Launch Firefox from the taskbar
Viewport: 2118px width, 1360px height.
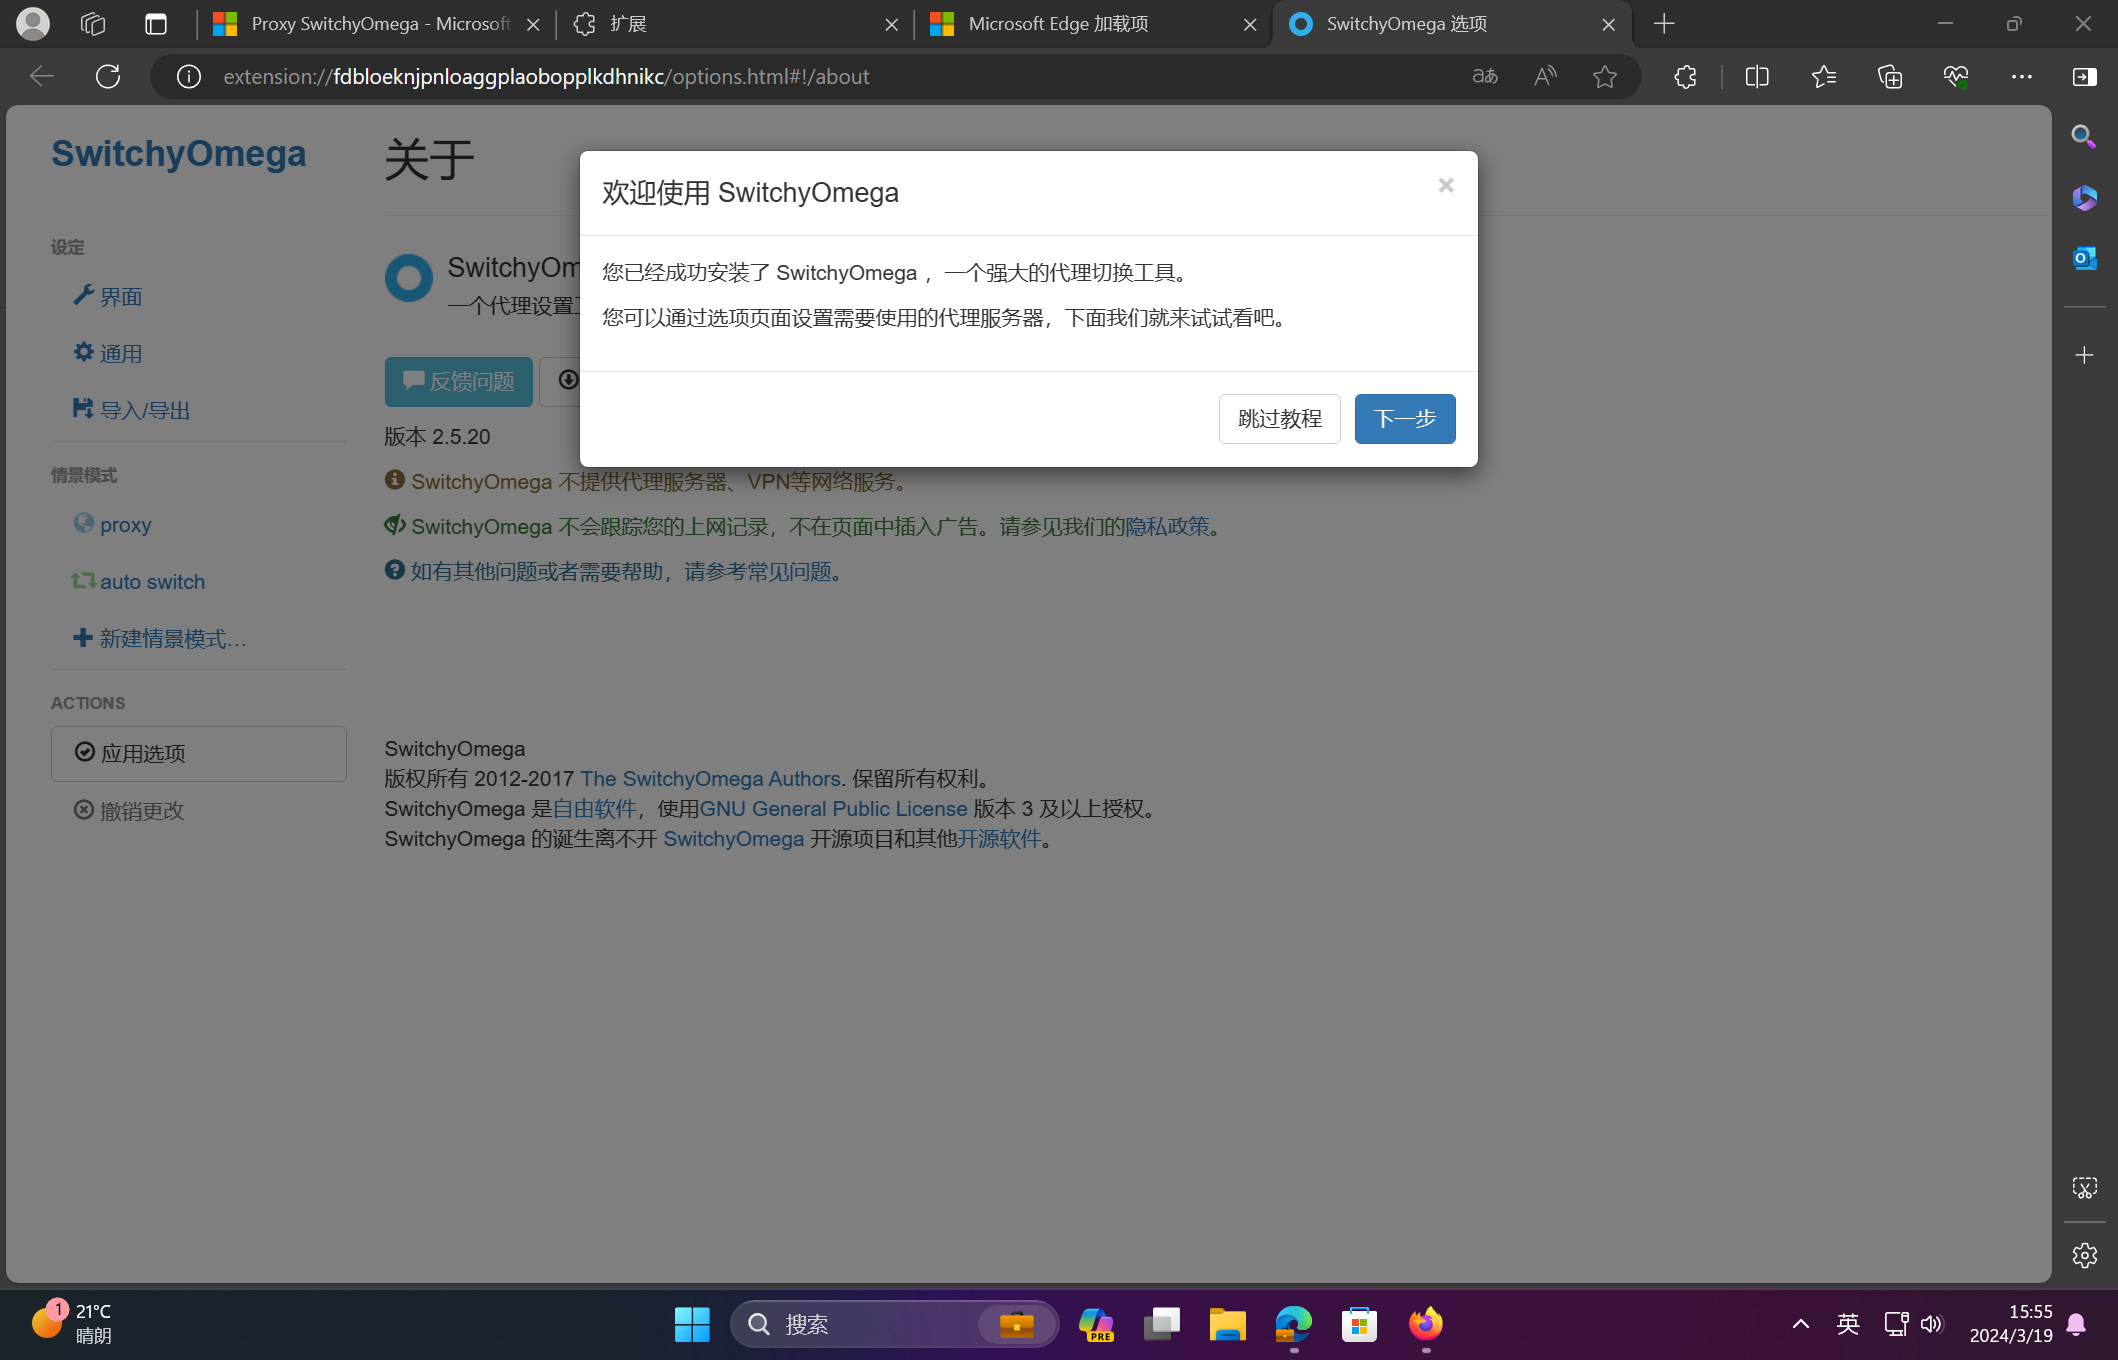[1425, 1323]
